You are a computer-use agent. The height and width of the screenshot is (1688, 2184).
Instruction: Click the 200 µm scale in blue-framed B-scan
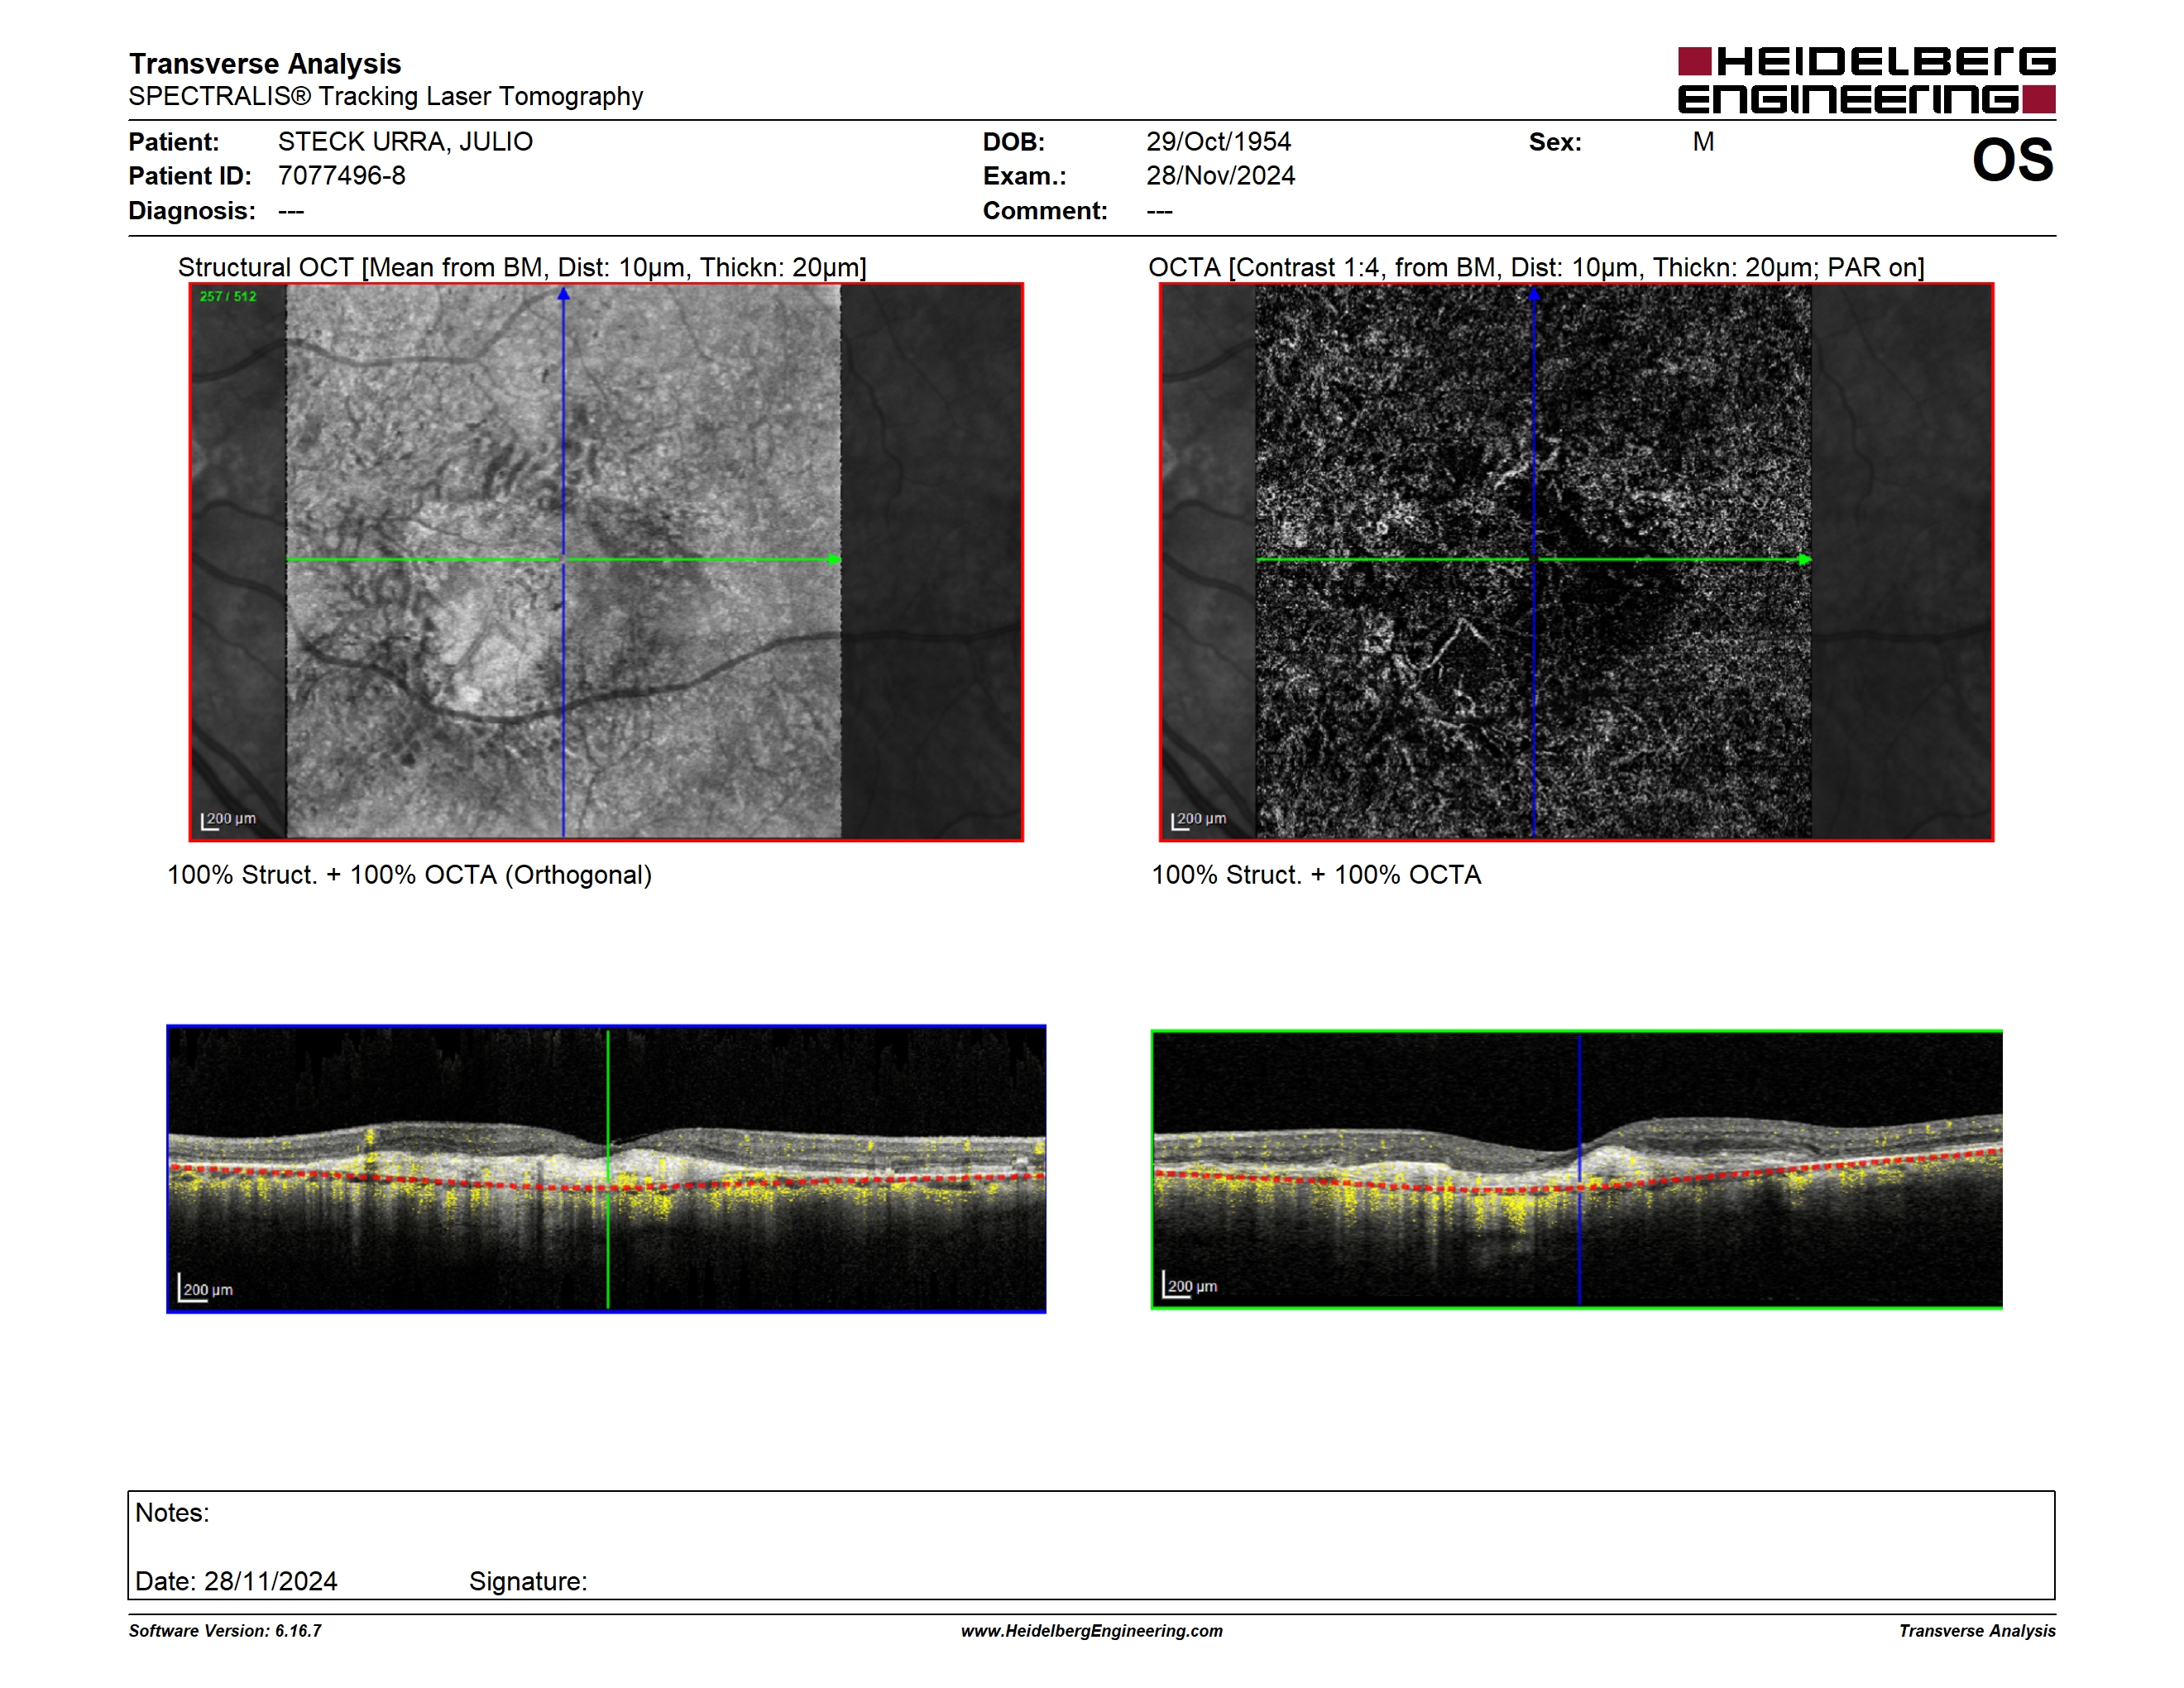(205, 1288)
